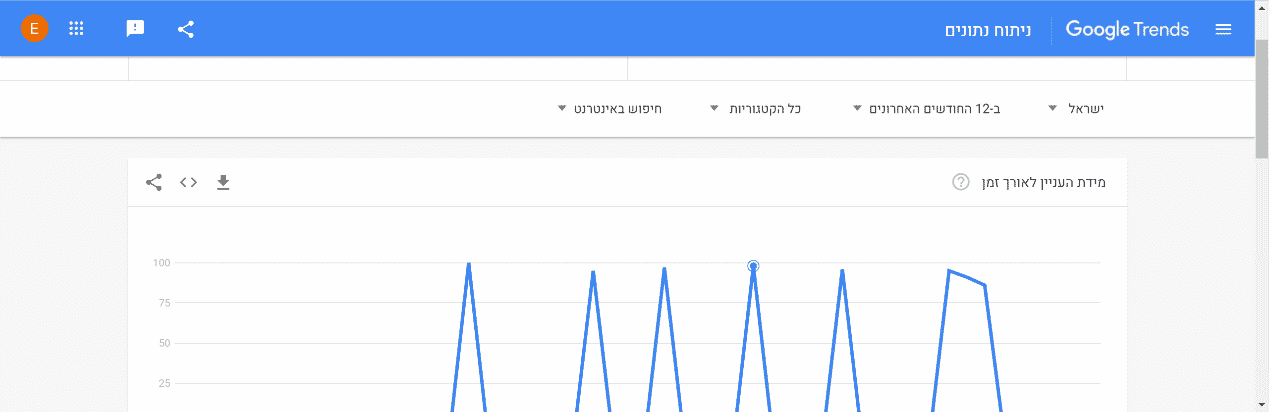
Task: Download the chart data as CSV
Action: coord(223,182)
